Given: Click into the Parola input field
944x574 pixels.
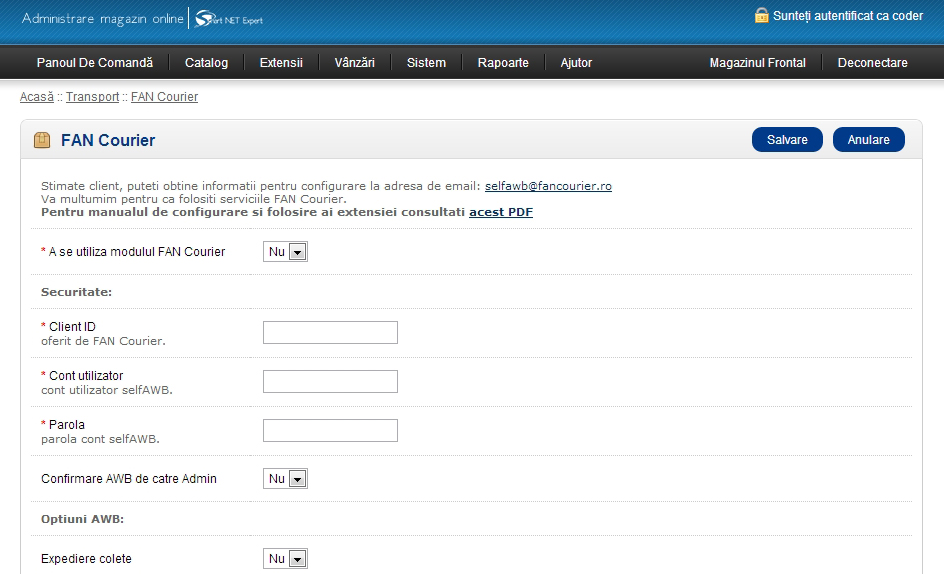Looking at the screenshot, I should tap(330, 431).
